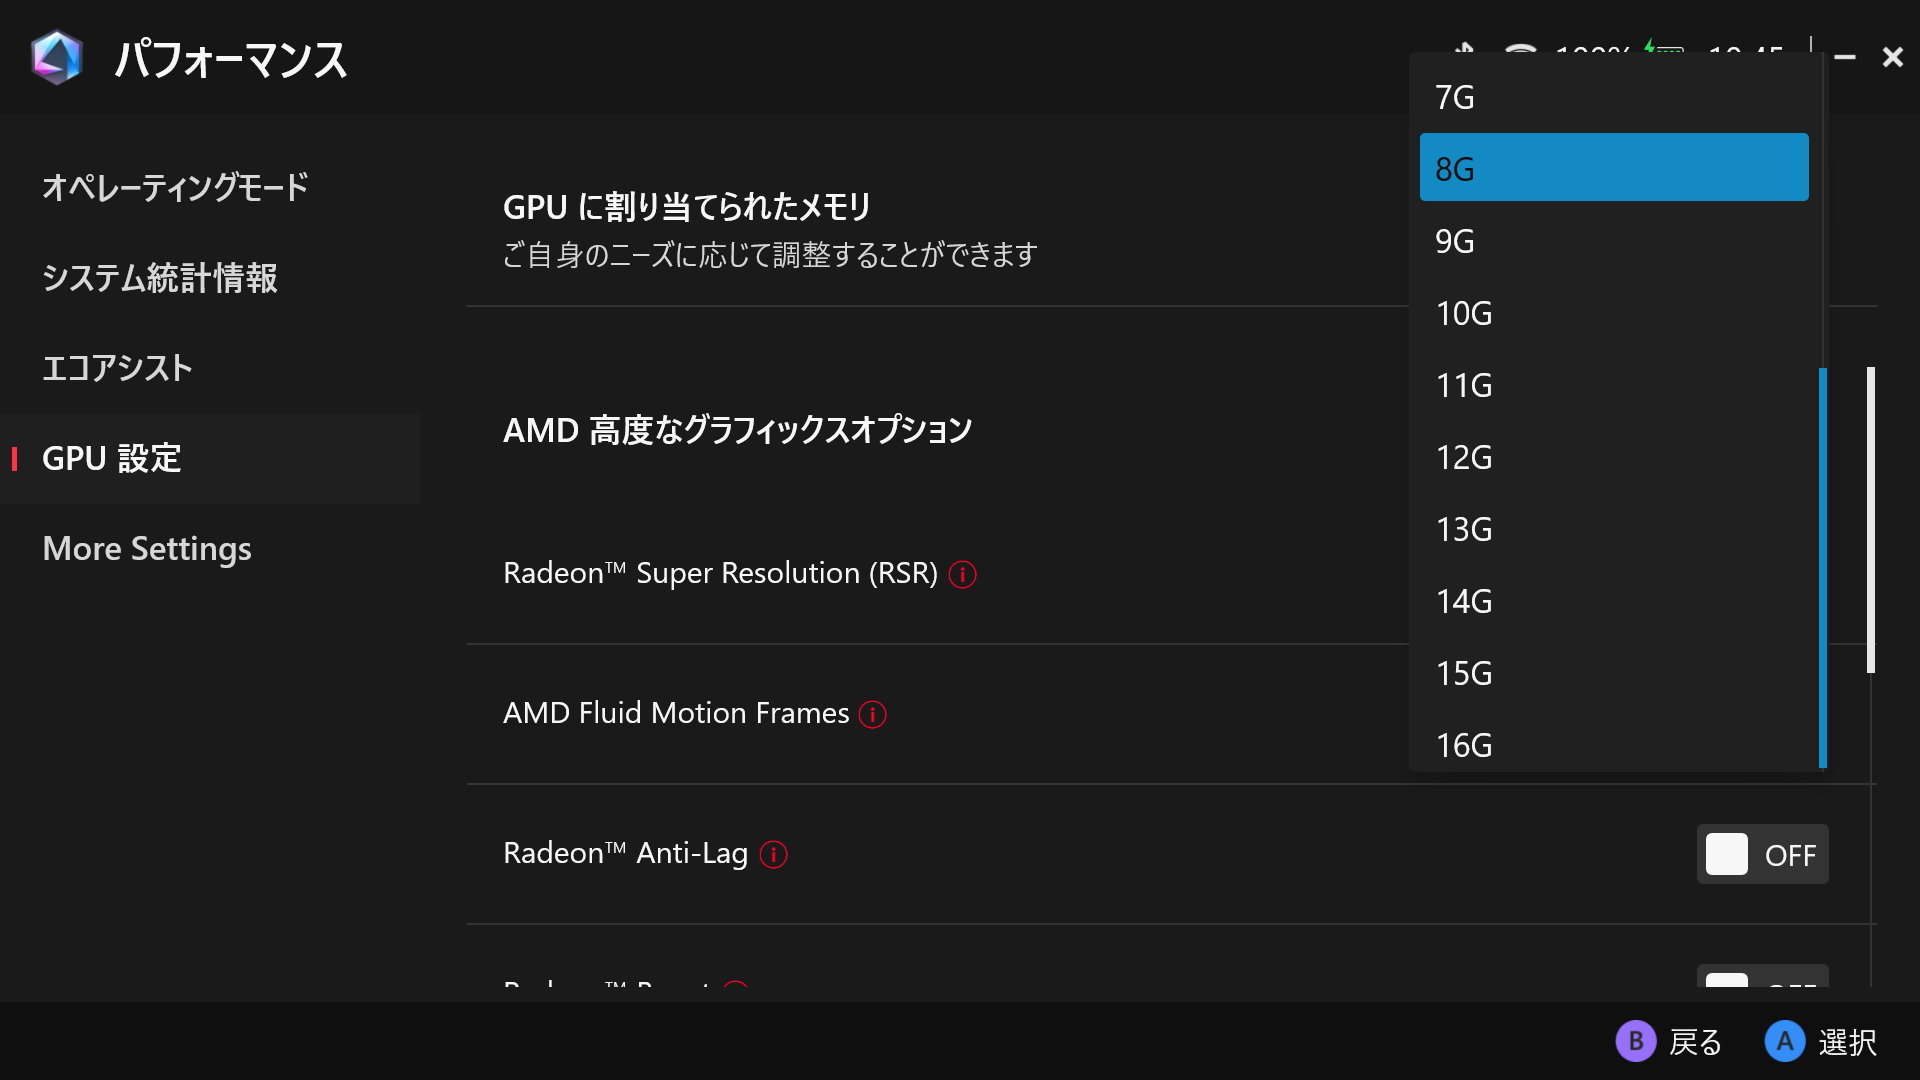Click the purple B back button icon
This screenshot has height=1080, width=1920.
(x=1636, y=1042)
